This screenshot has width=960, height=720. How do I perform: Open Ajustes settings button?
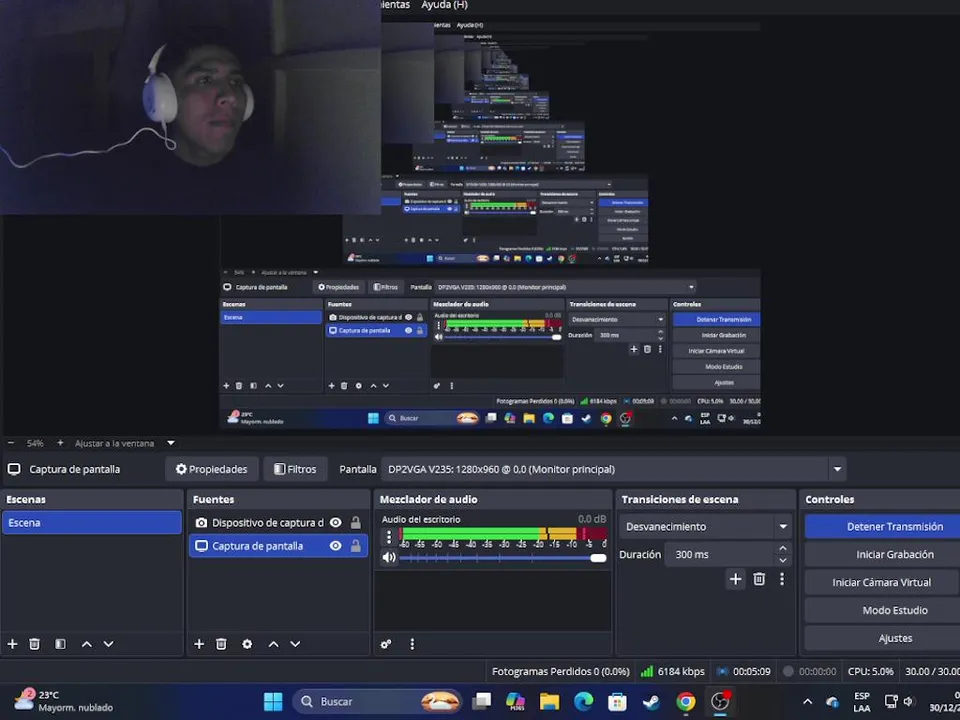(882, 639)
